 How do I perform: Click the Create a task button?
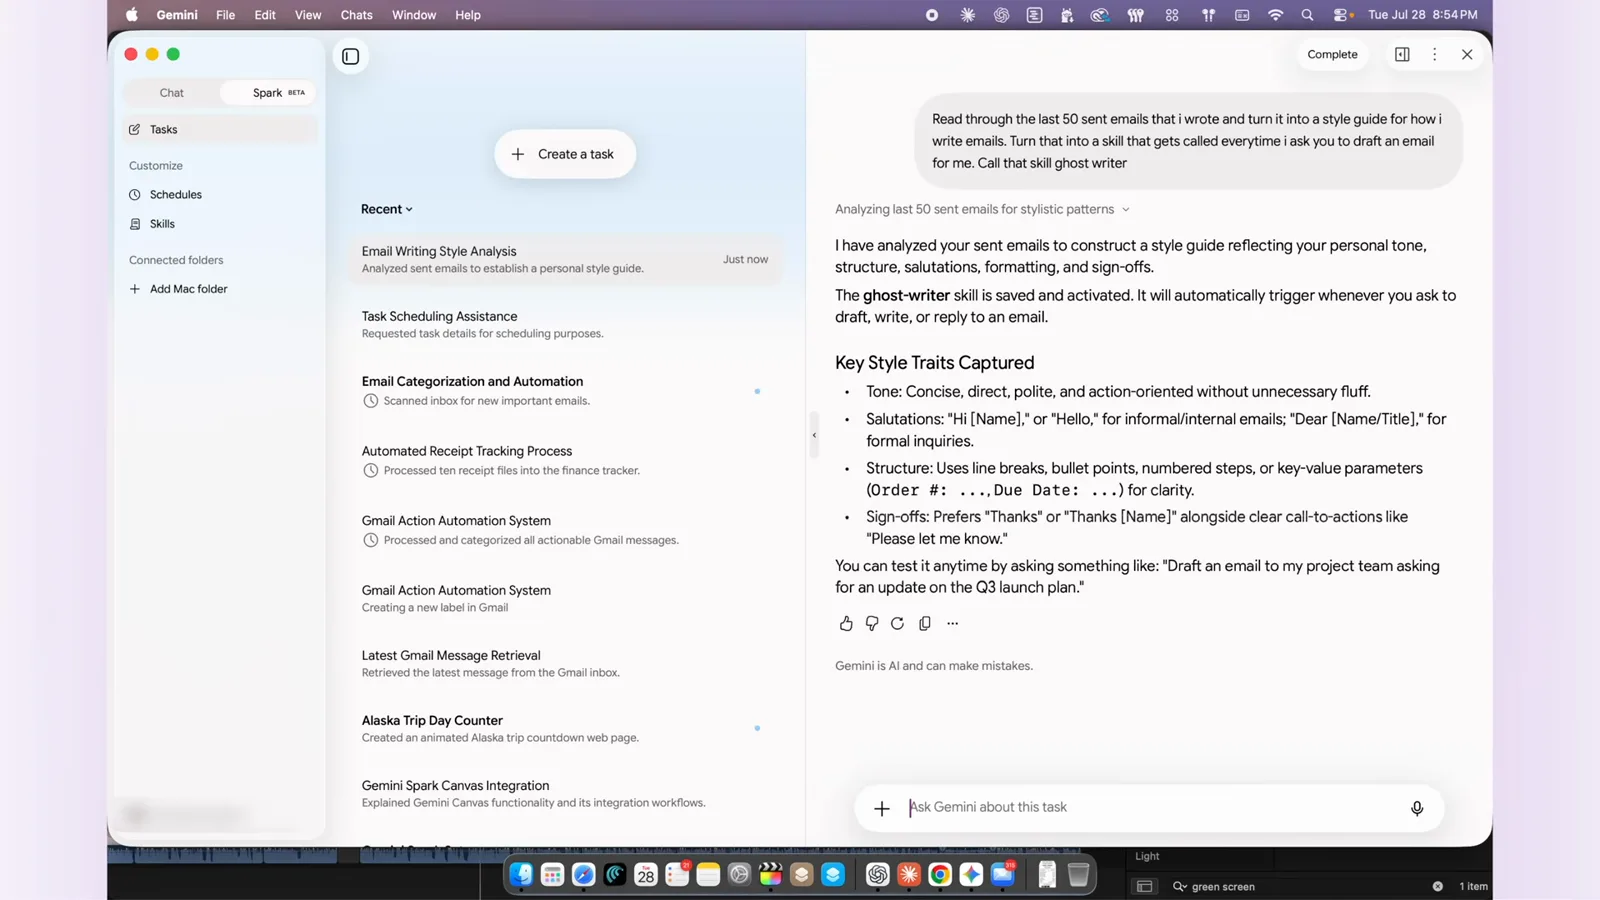pos(565,154)
